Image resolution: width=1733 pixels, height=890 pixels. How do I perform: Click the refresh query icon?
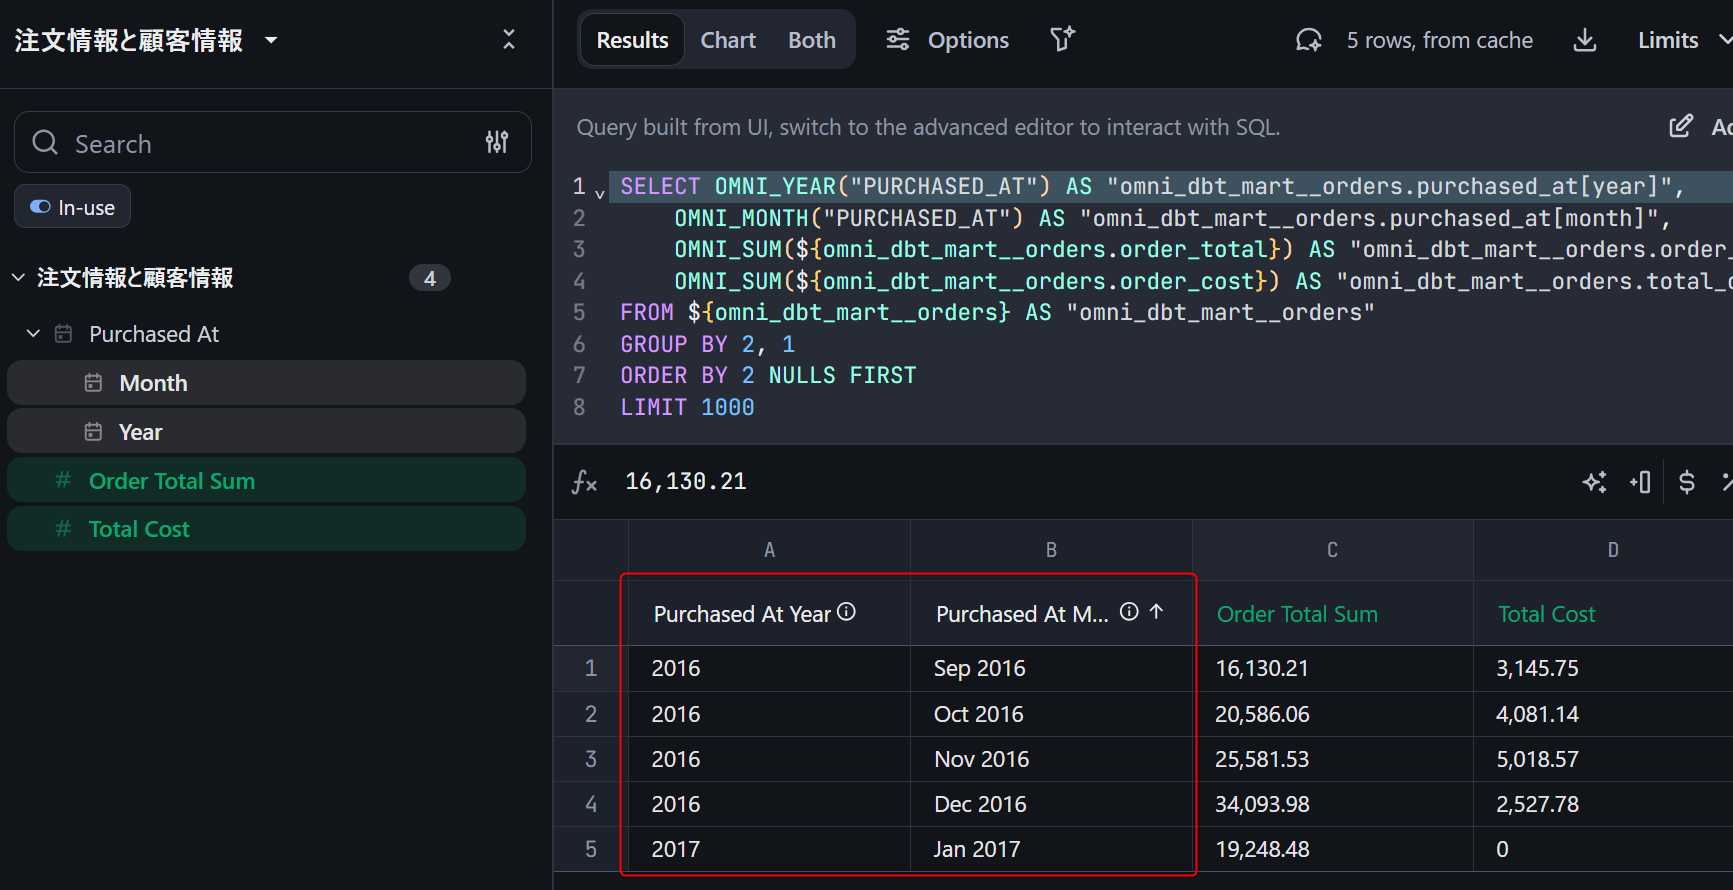click(x=1308, y=40)
